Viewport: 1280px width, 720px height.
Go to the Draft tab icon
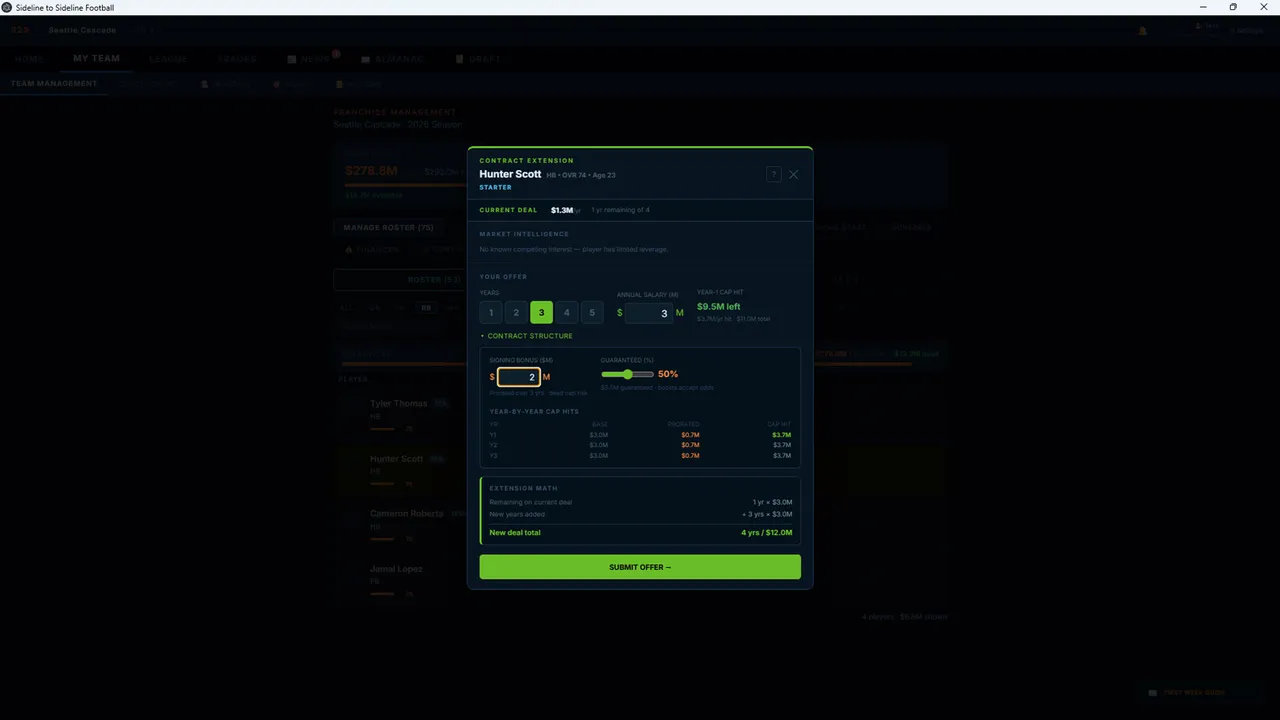459,59
